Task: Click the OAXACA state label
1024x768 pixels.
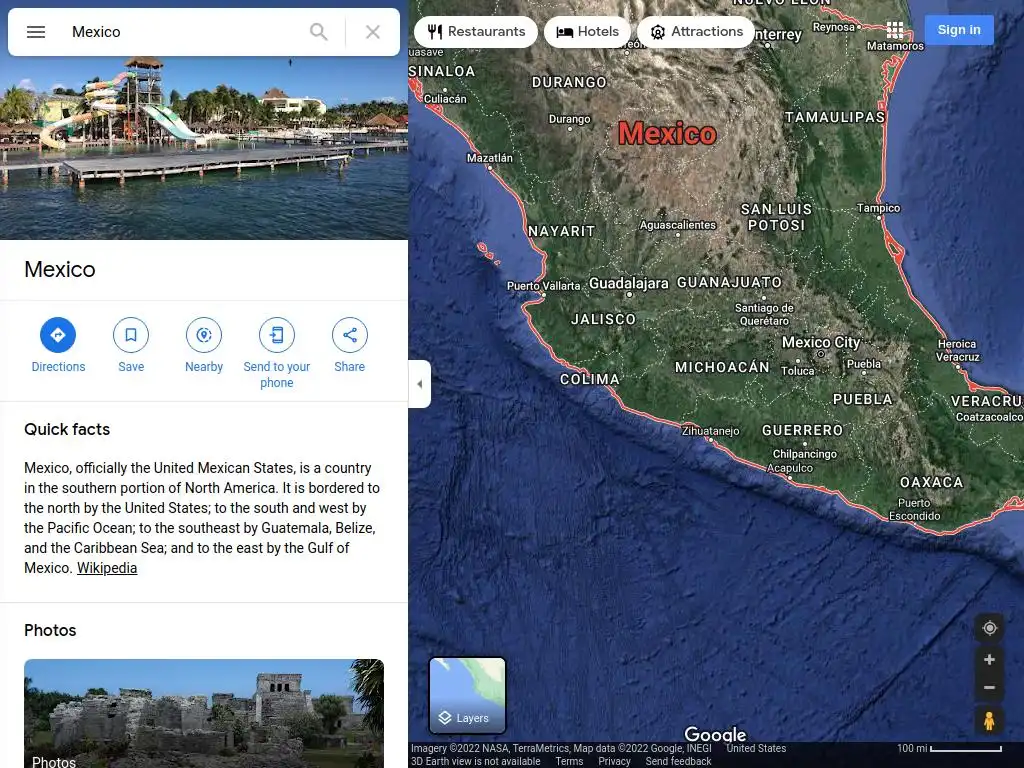Action: point(931,483)
